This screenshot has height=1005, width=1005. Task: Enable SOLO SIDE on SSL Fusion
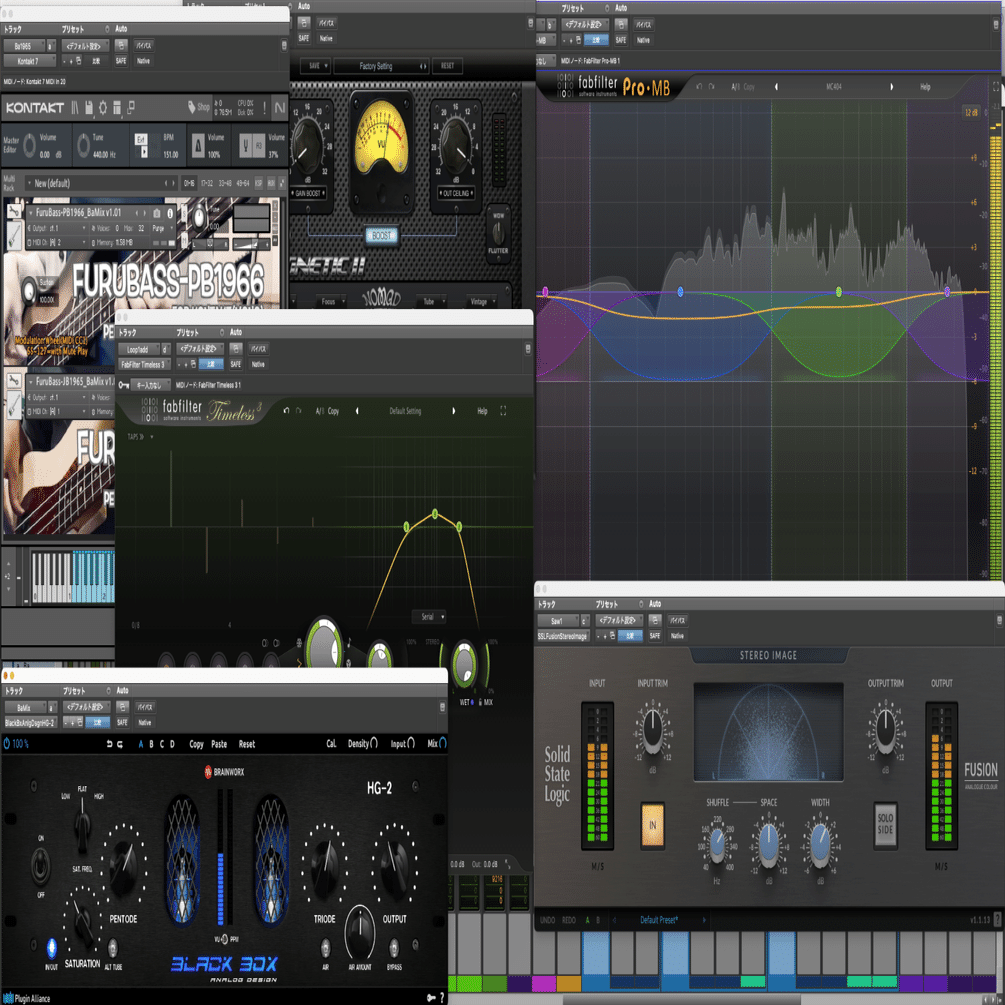(x=885, y=824)
